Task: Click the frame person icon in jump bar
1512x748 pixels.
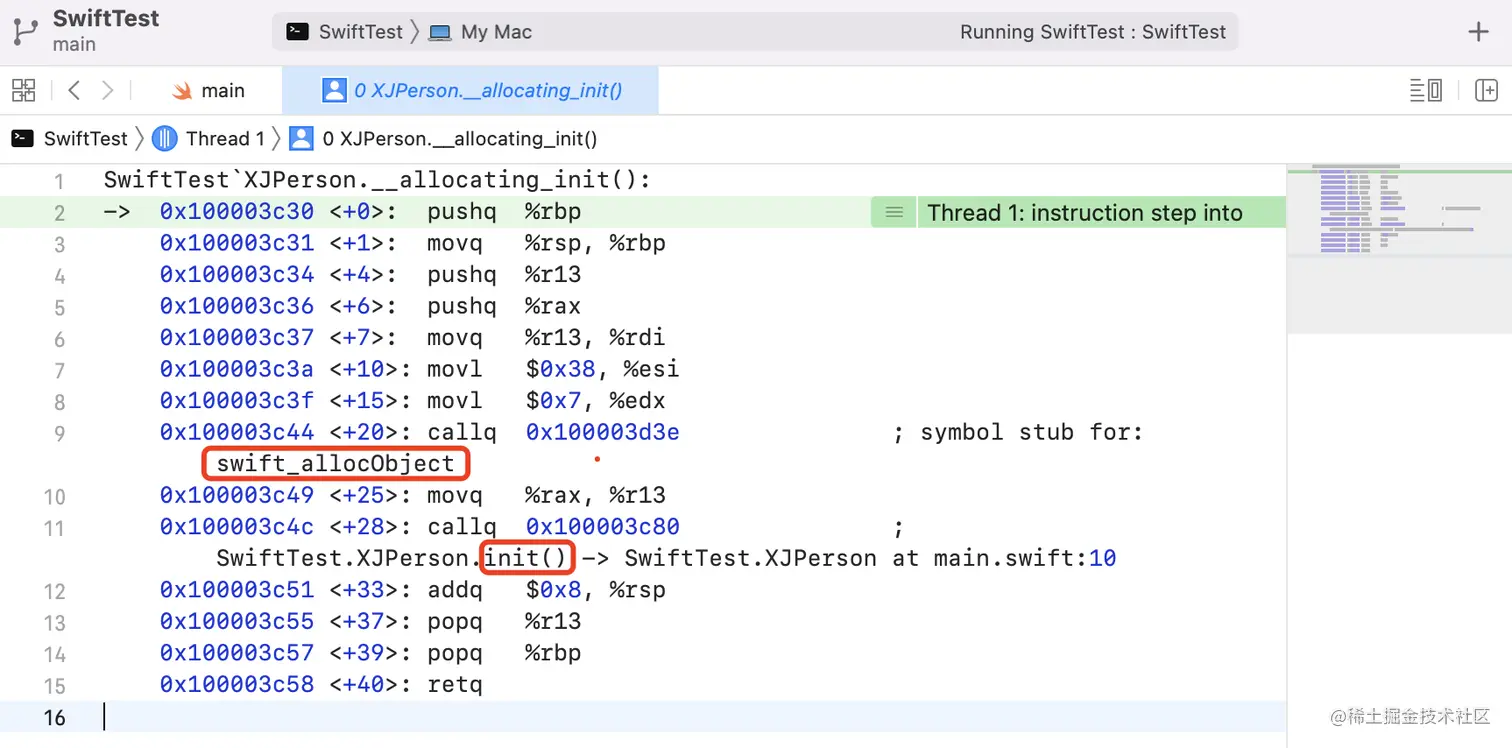Action: tap(301, 139)
